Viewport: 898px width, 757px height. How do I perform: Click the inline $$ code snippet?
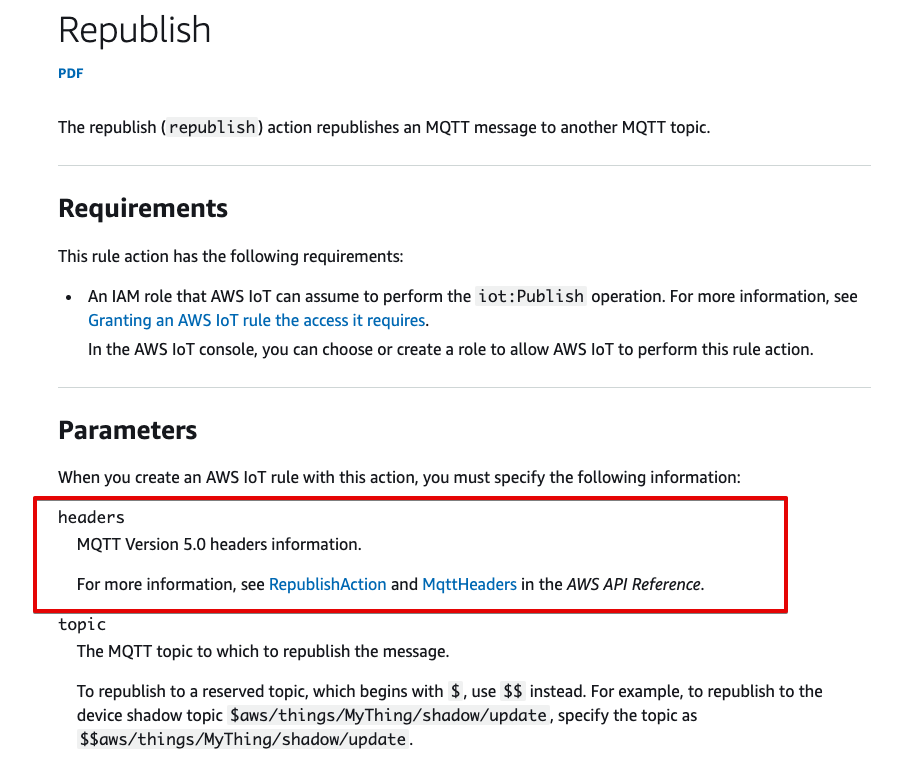(513, 691)
